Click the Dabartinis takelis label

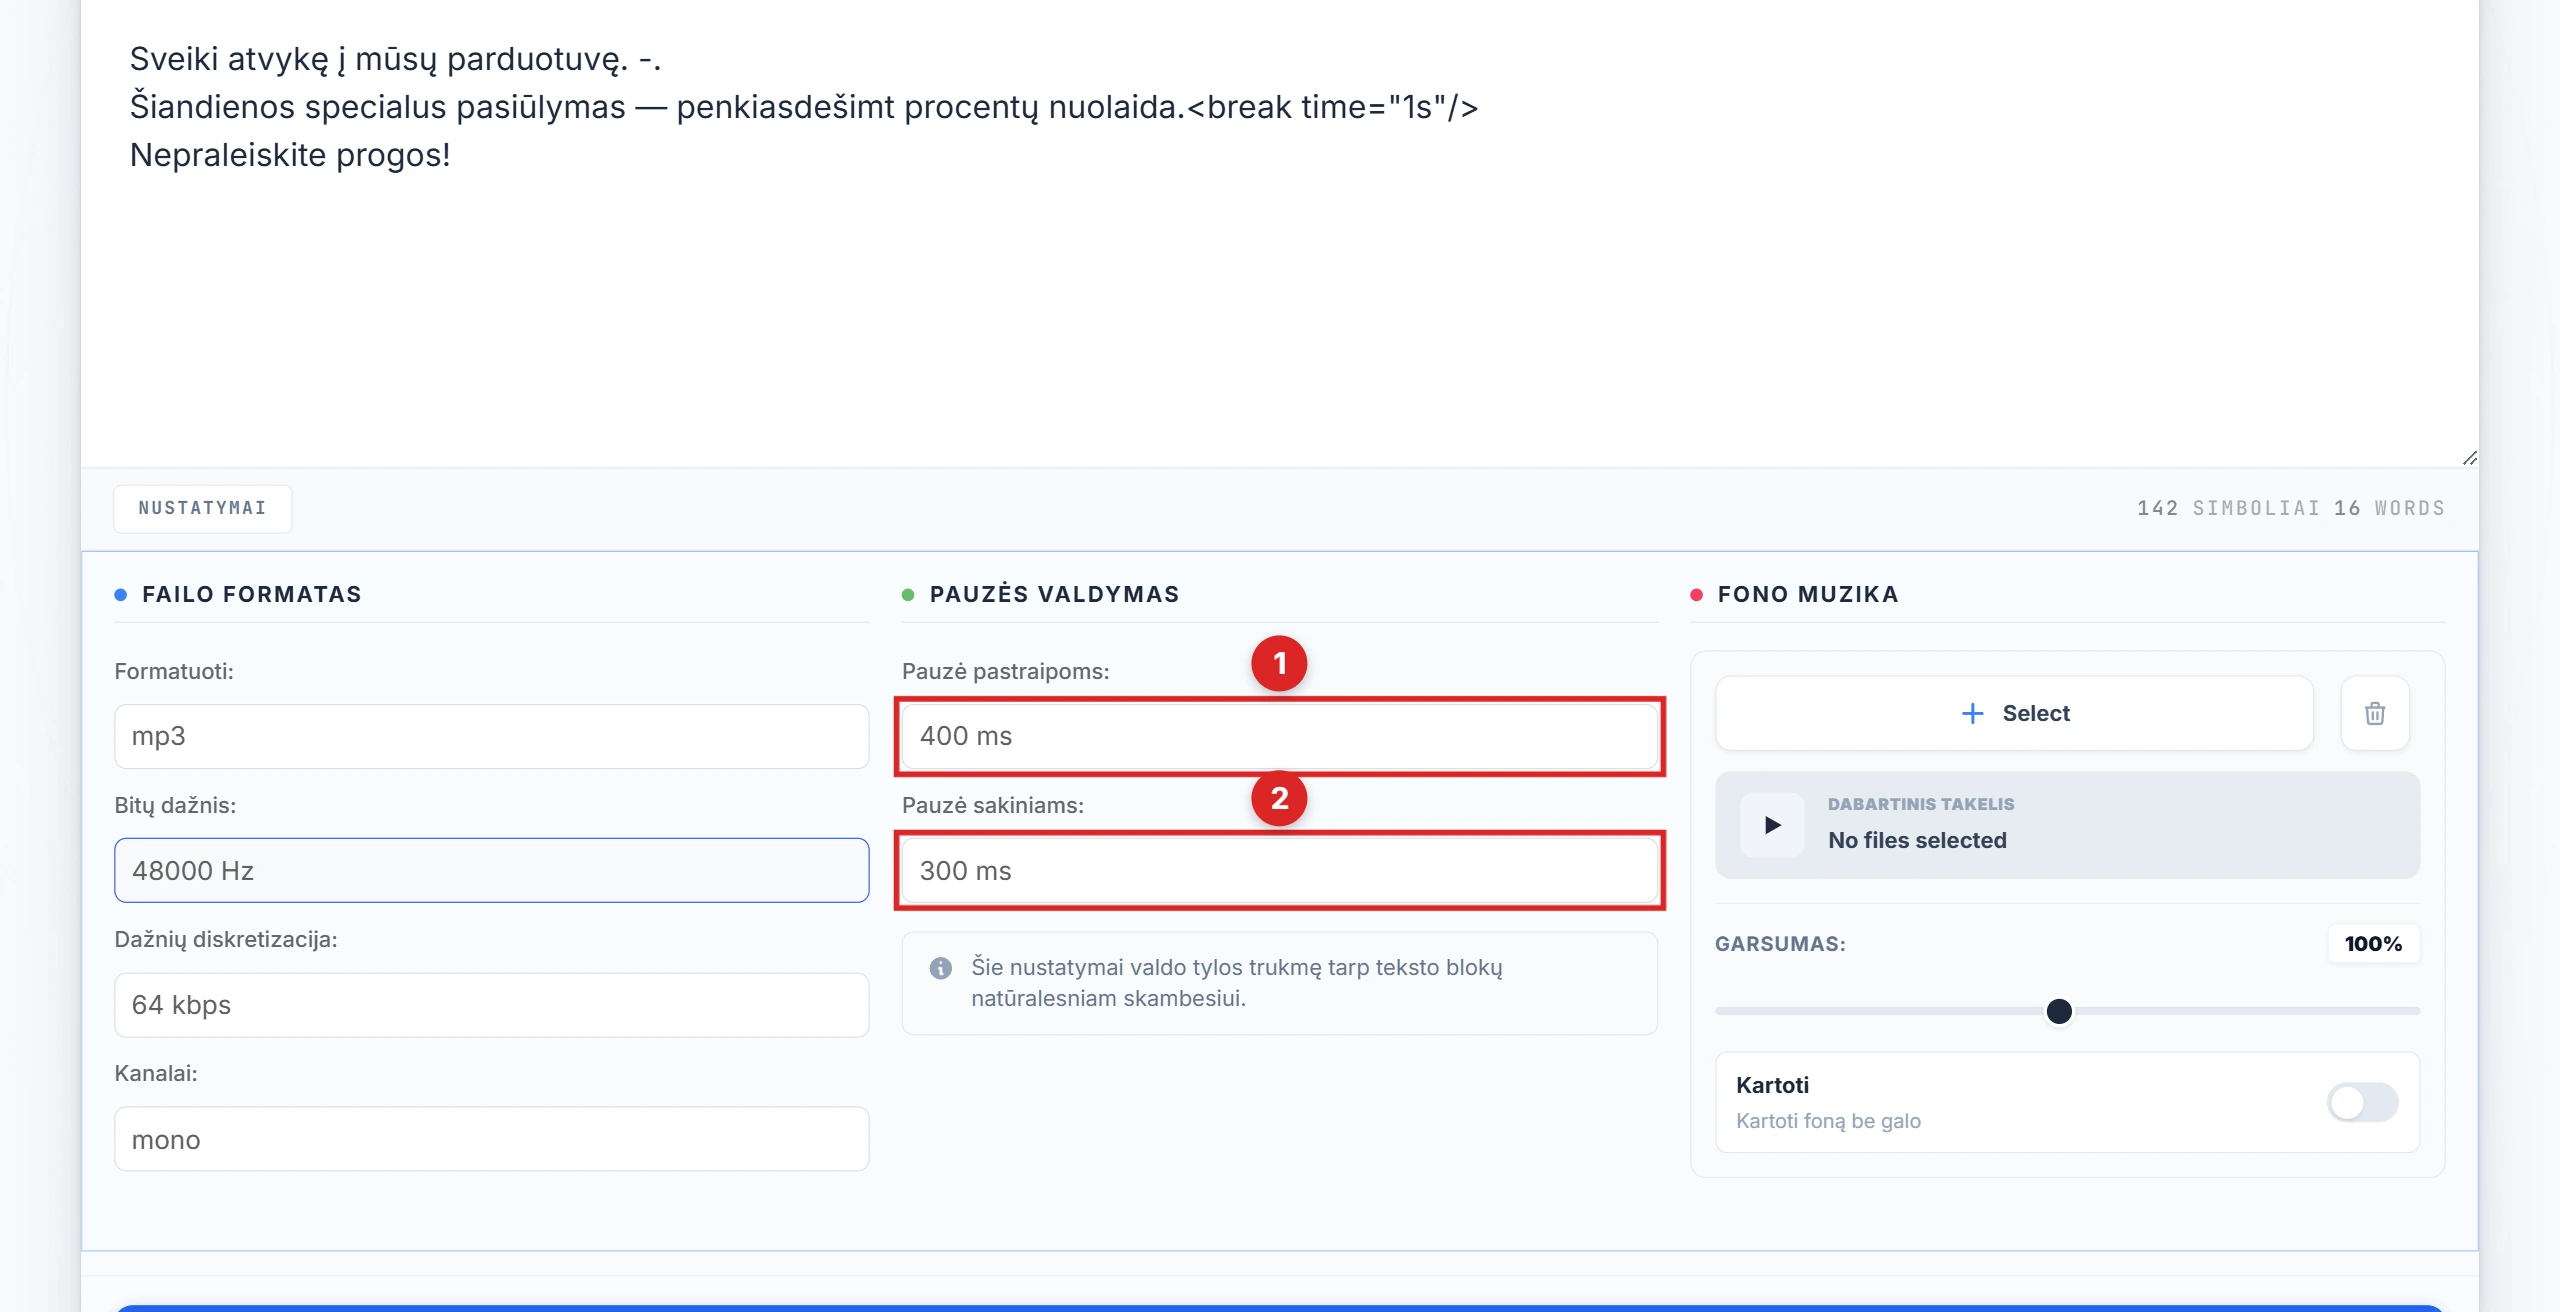coord(1920,804)
